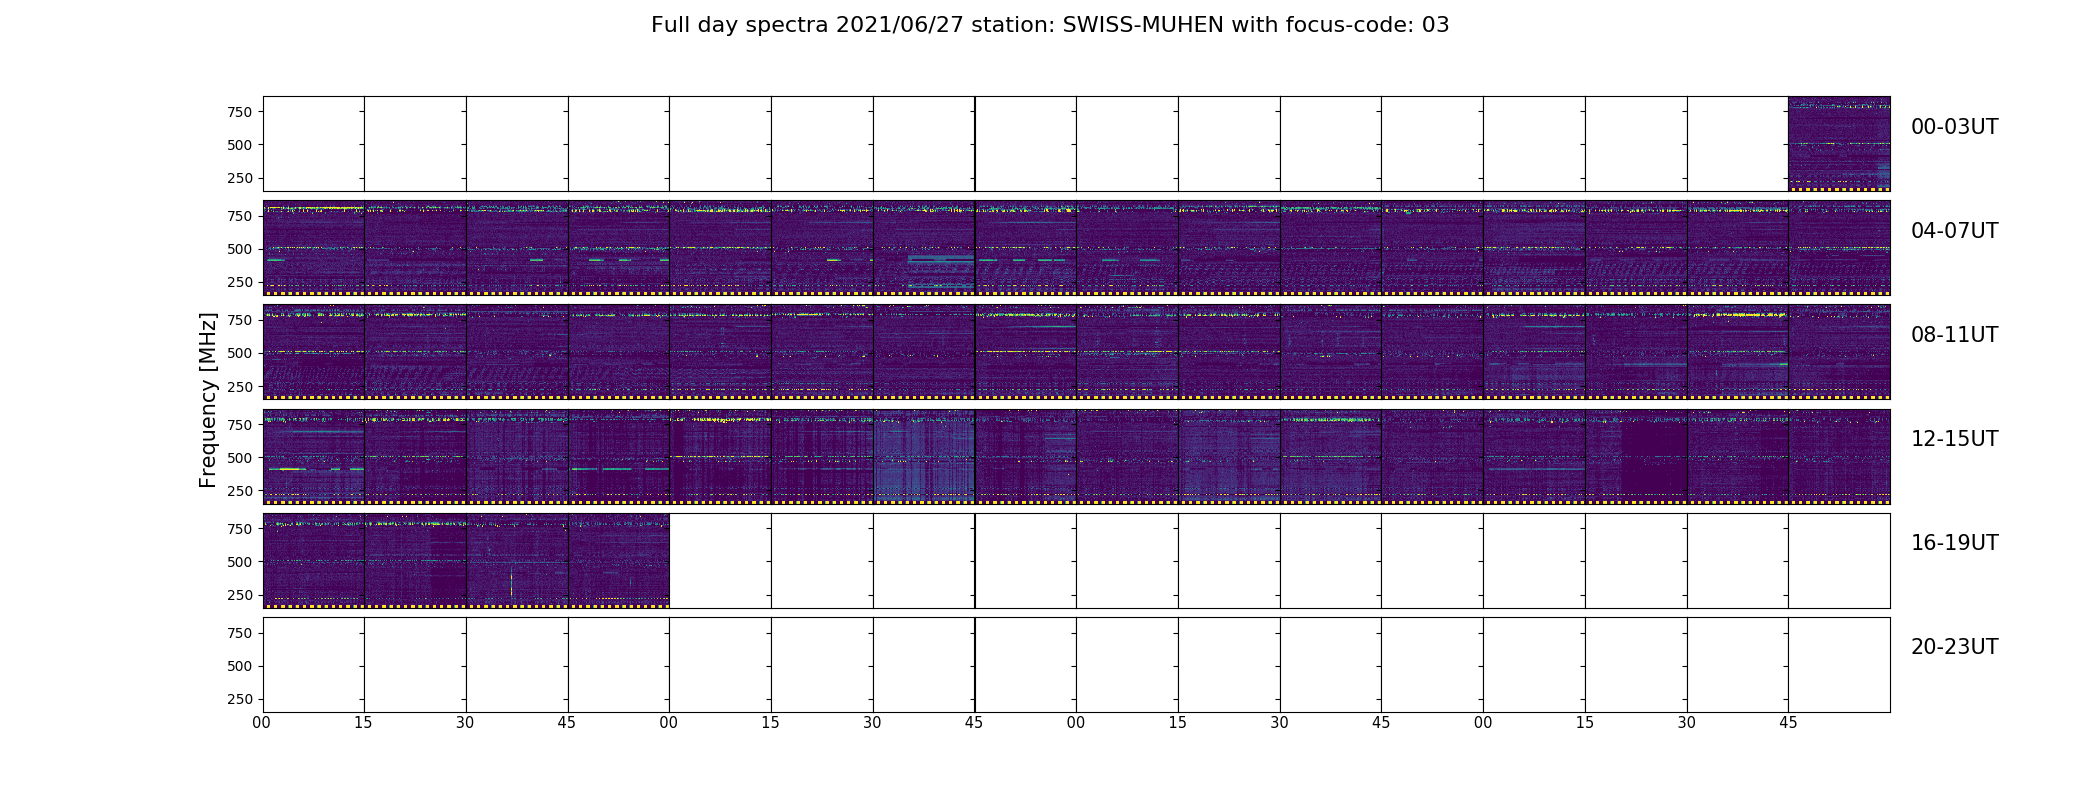
Task: Select the 08-11UT row label
Action: 1954,335
